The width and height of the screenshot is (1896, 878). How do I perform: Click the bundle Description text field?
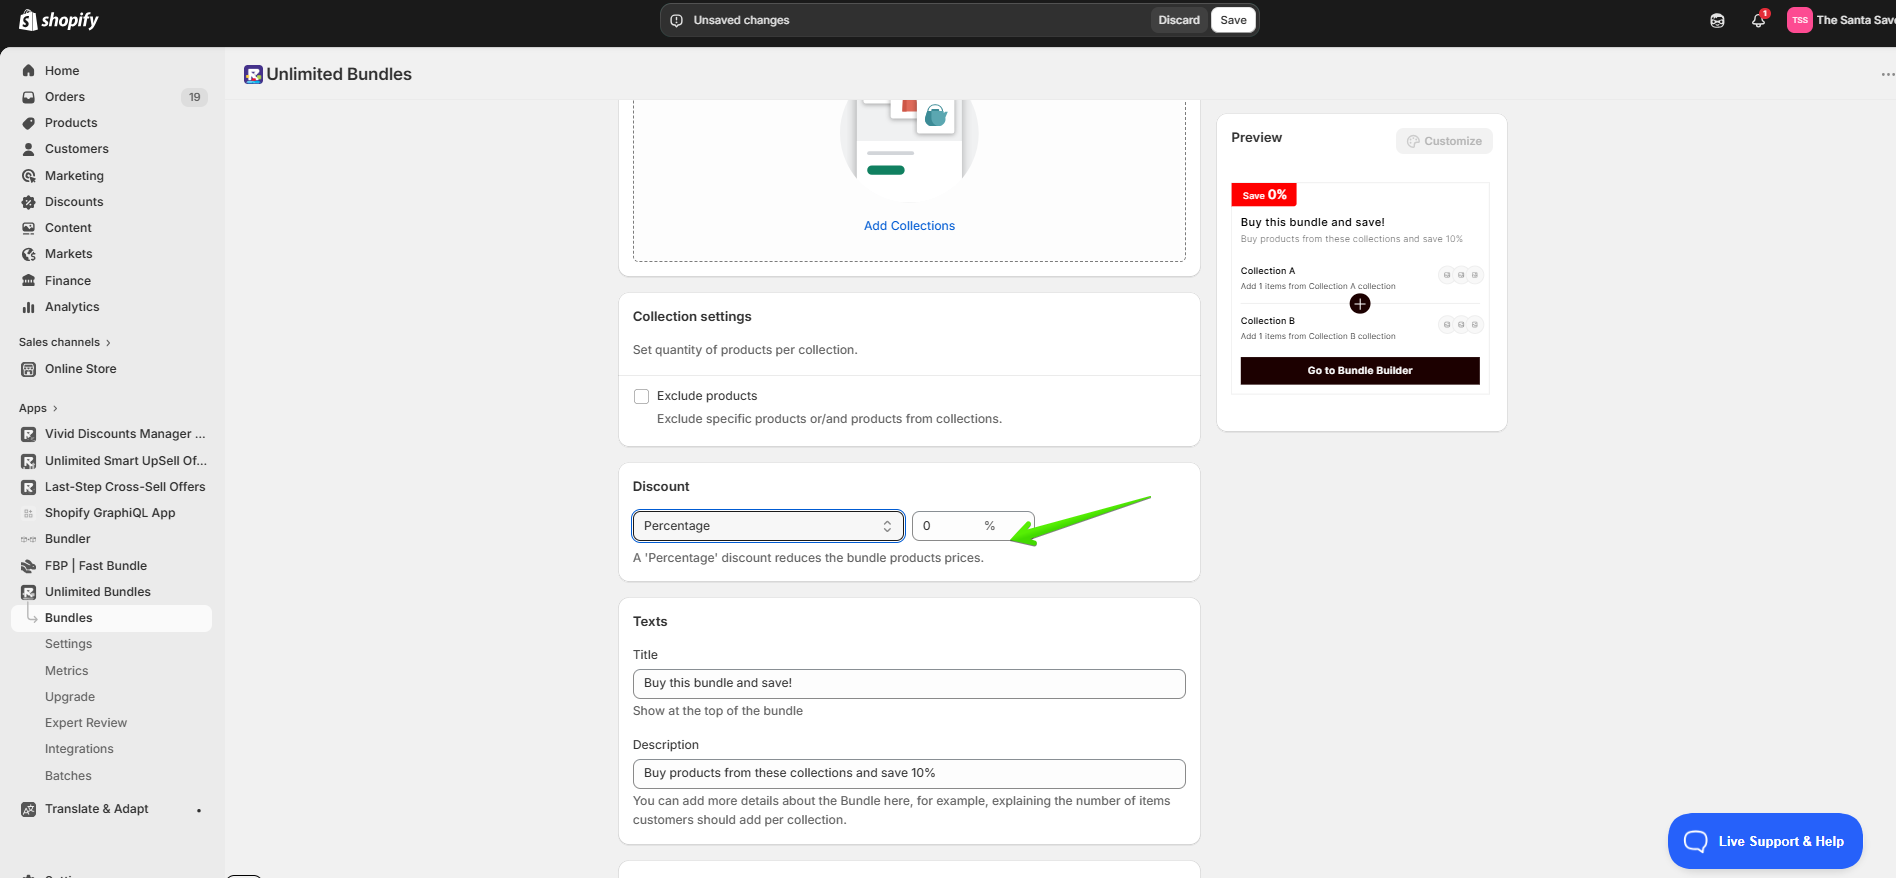909,774
